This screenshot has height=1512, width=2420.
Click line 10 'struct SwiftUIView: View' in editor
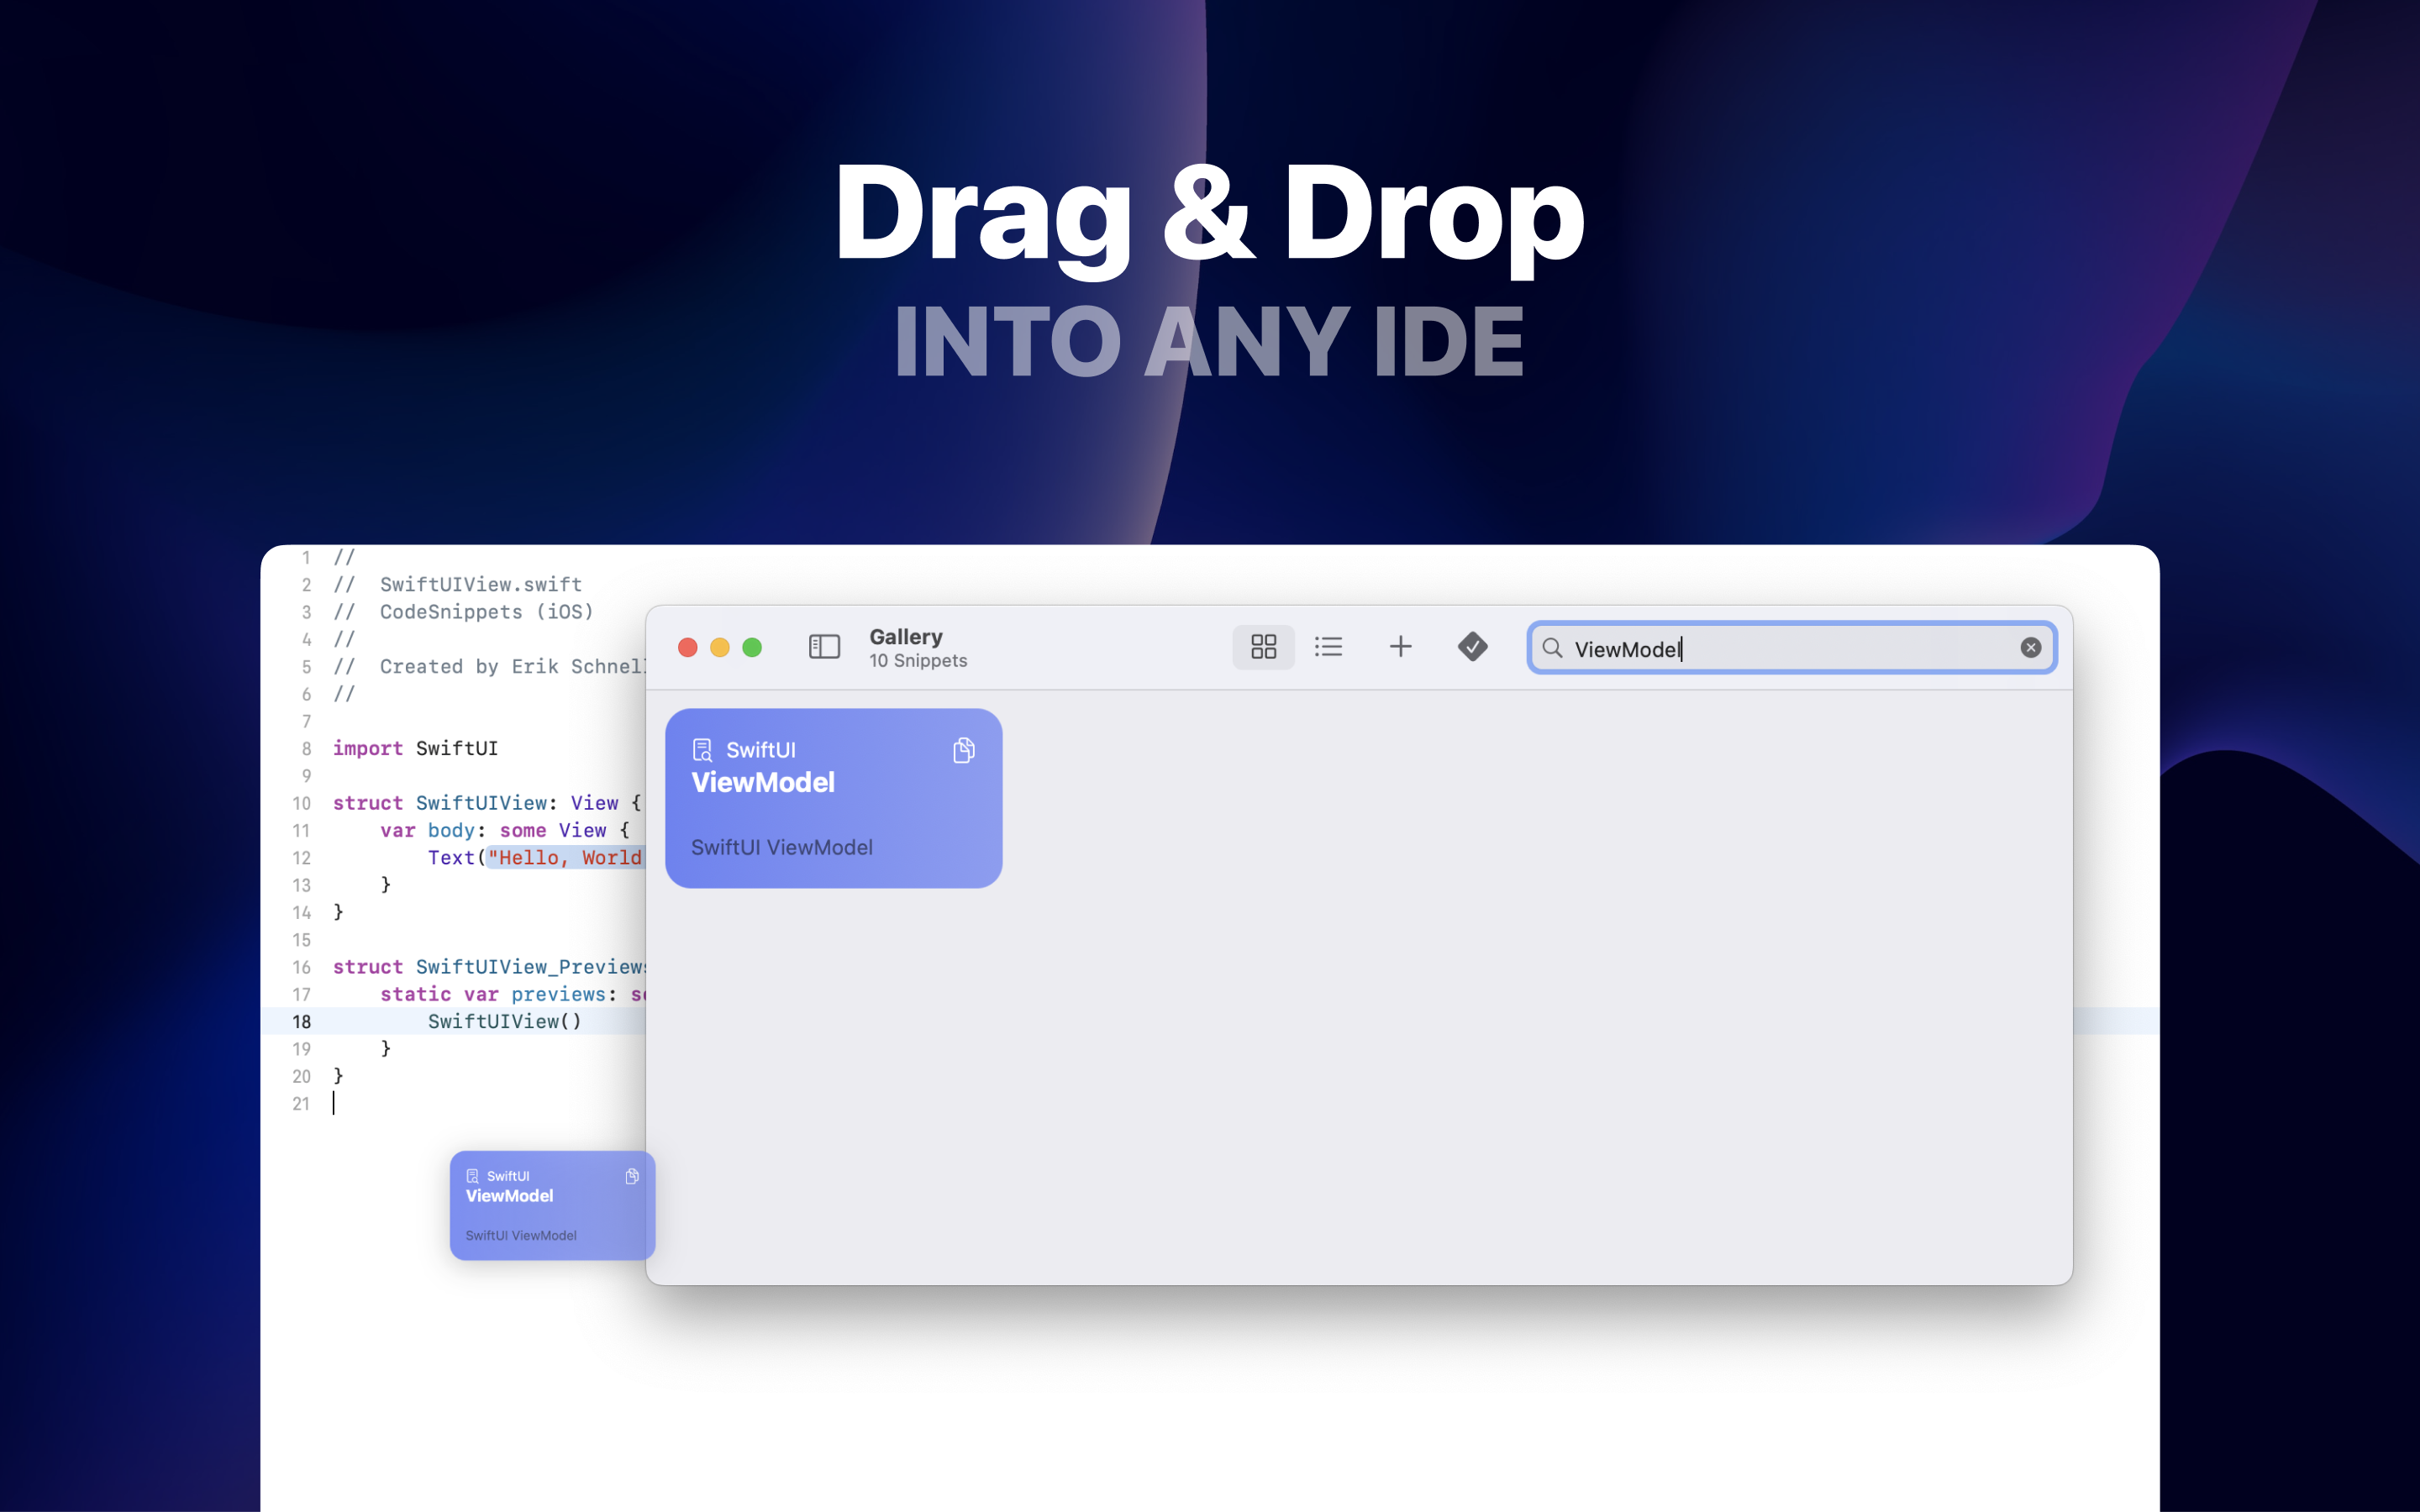487,803
